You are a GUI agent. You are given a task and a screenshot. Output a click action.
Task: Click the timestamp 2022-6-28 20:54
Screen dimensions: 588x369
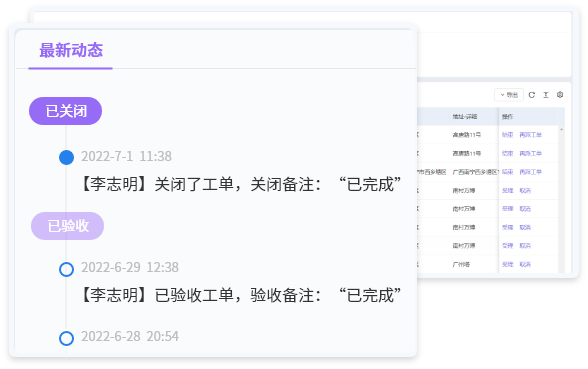point(130,336)
